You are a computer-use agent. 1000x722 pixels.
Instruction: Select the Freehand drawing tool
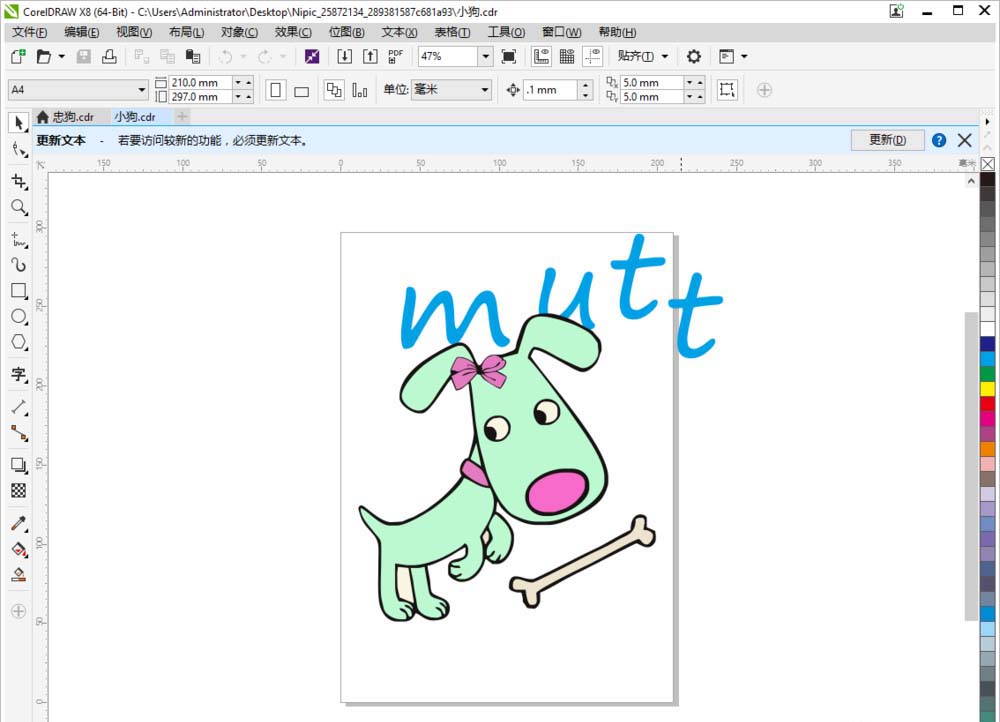coord(18,240)
